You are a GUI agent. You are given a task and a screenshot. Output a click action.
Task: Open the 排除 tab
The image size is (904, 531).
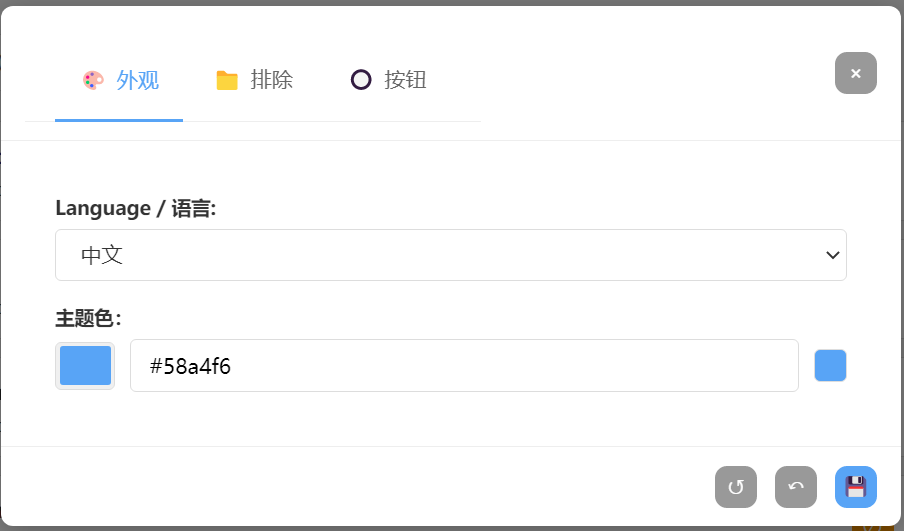(x=271, y=81)
